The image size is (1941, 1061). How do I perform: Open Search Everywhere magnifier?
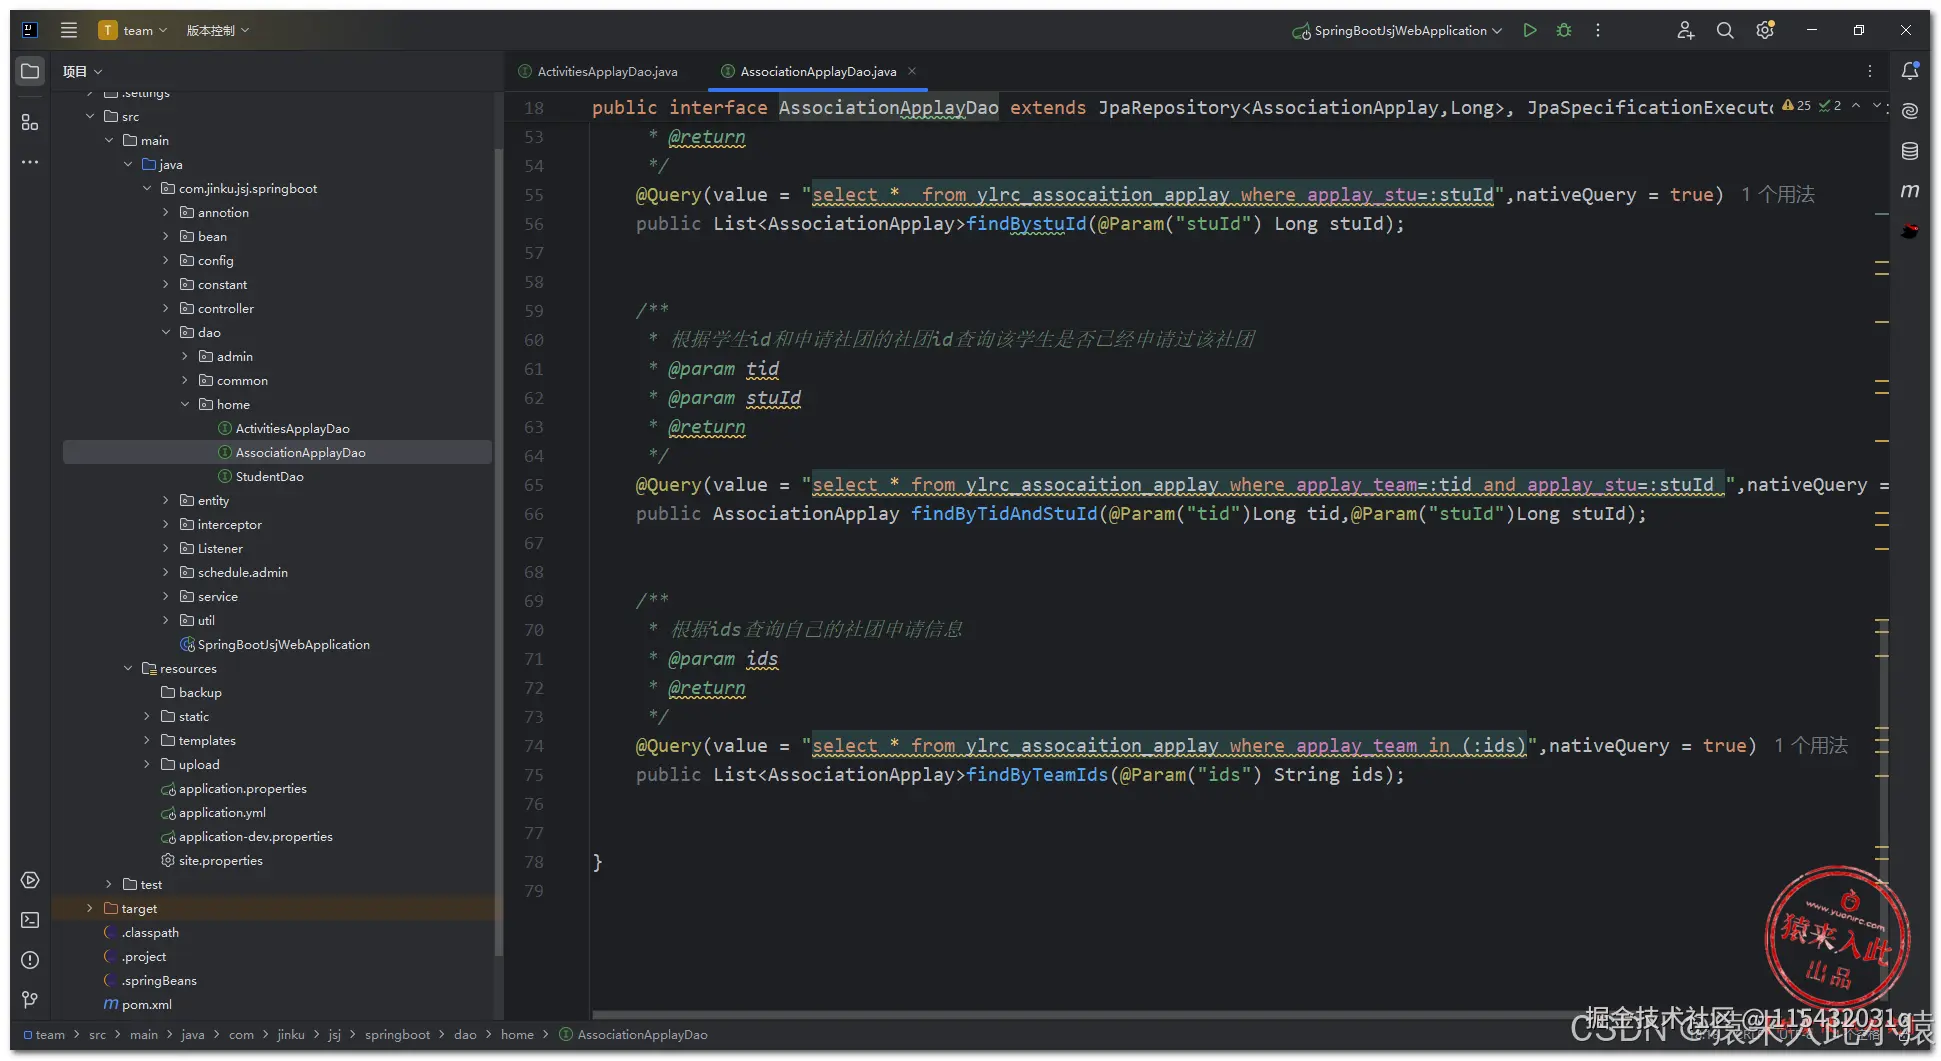point(1725,30)
